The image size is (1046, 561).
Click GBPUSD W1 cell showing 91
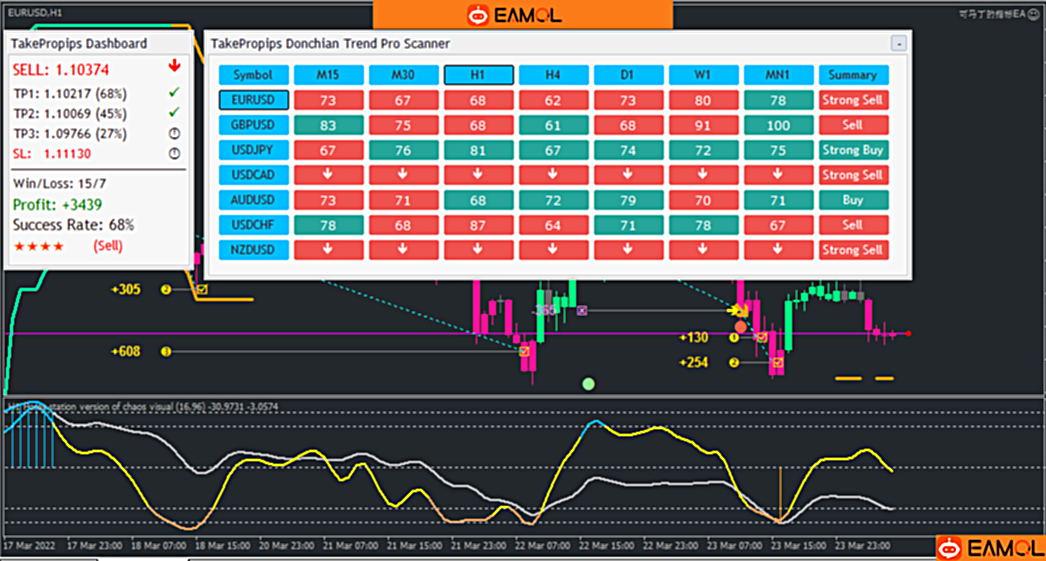703,125
